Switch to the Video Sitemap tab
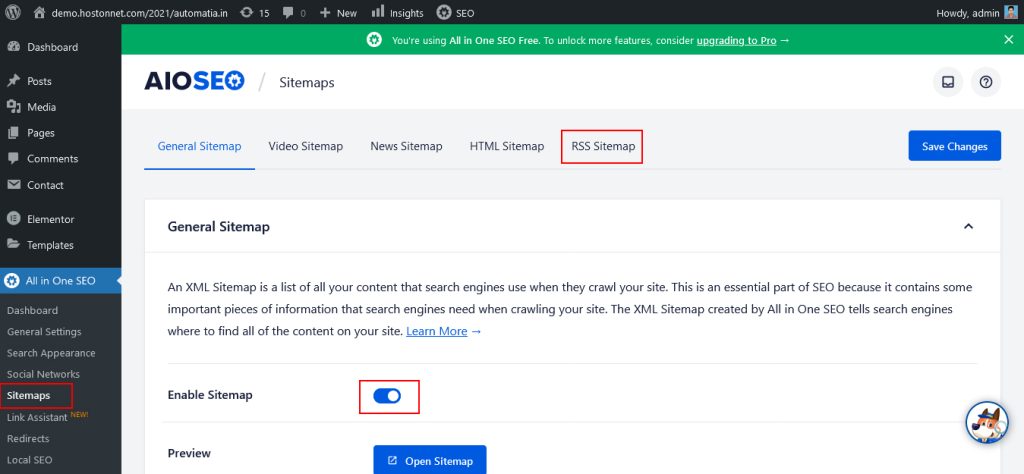 pos(306,146)
